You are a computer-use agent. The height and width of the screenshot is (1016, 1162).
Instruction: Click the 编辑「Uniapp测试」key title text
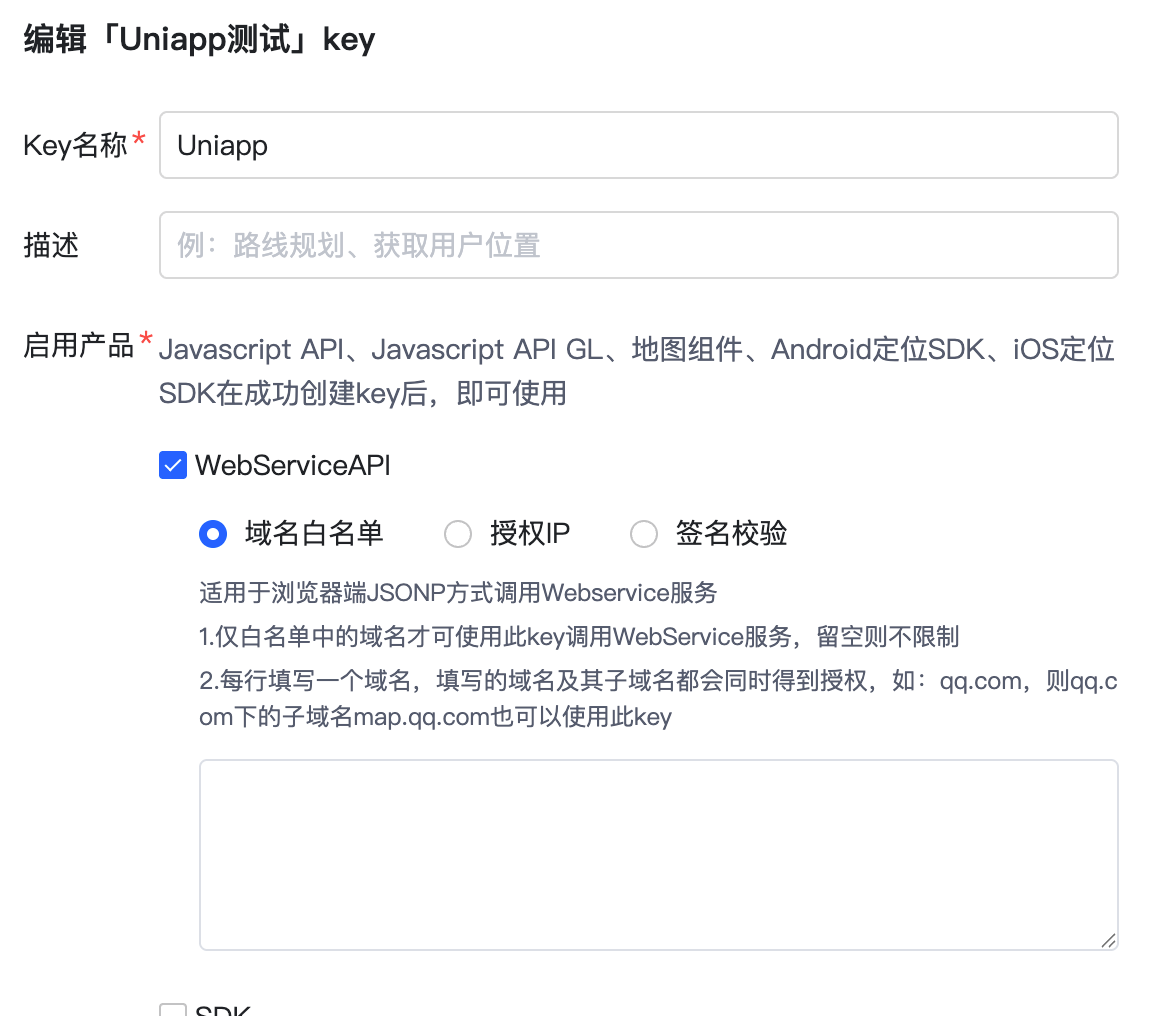(x=199, y=39)
